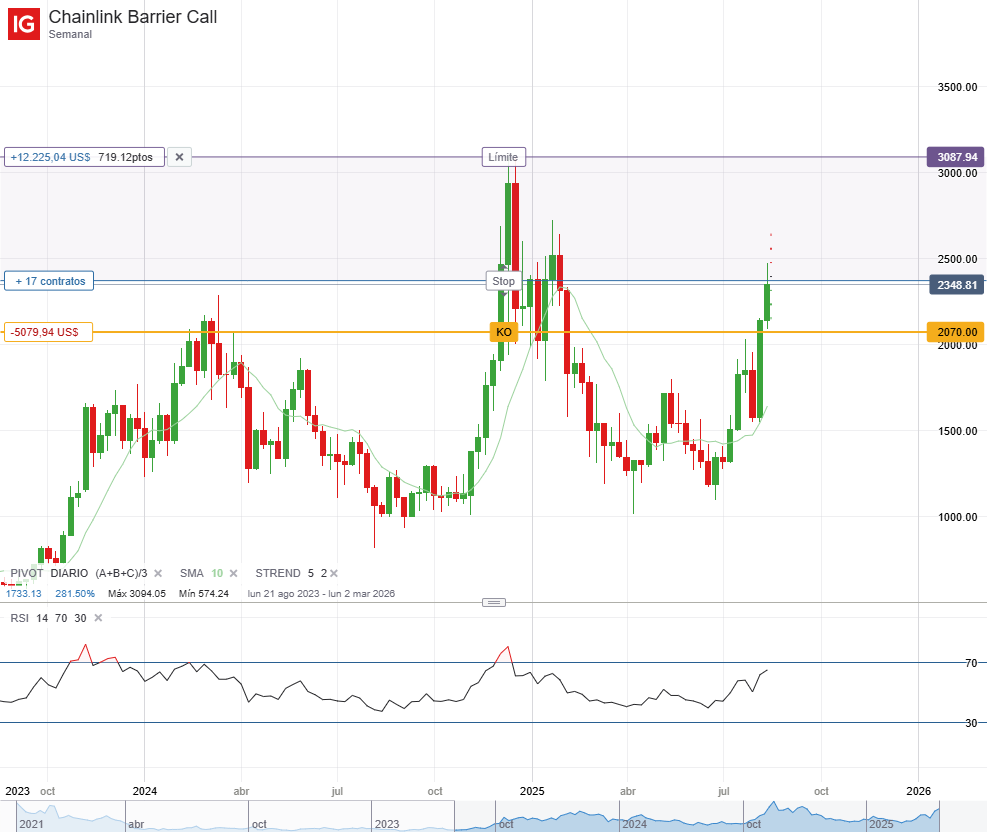This screenshot has width=987, height=832.
Task: Select the Límite order marker
Action: 504,157
